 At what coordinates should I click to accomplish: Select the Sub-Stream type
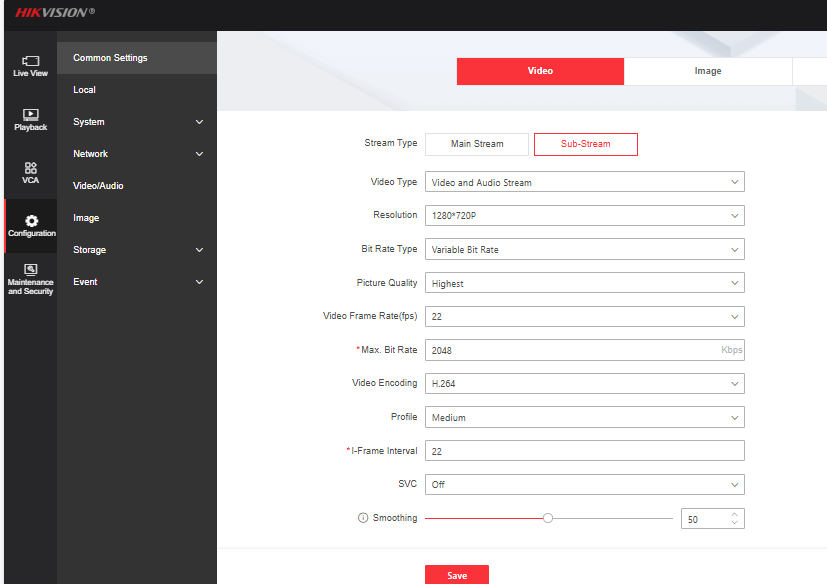(x=585, y=144)
